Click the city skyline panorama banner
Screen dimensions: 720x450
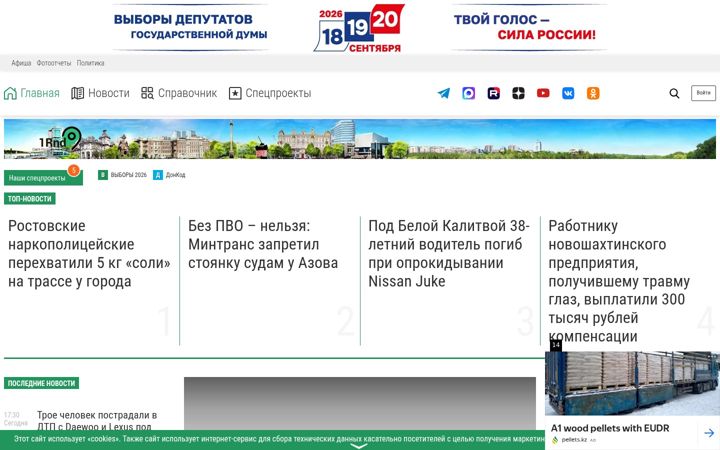tap(360, 139)
